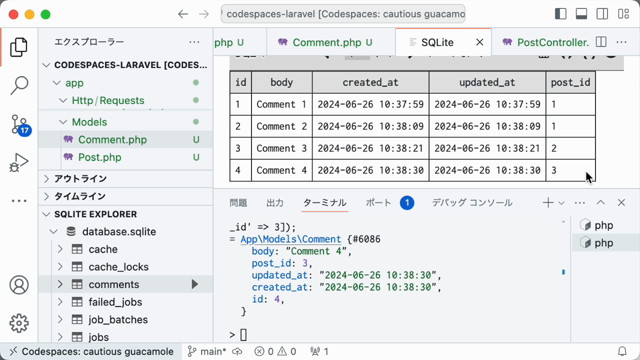
Task: Open Post.php in the explorer
Action: pyautogui.click(x=100, y=158)
